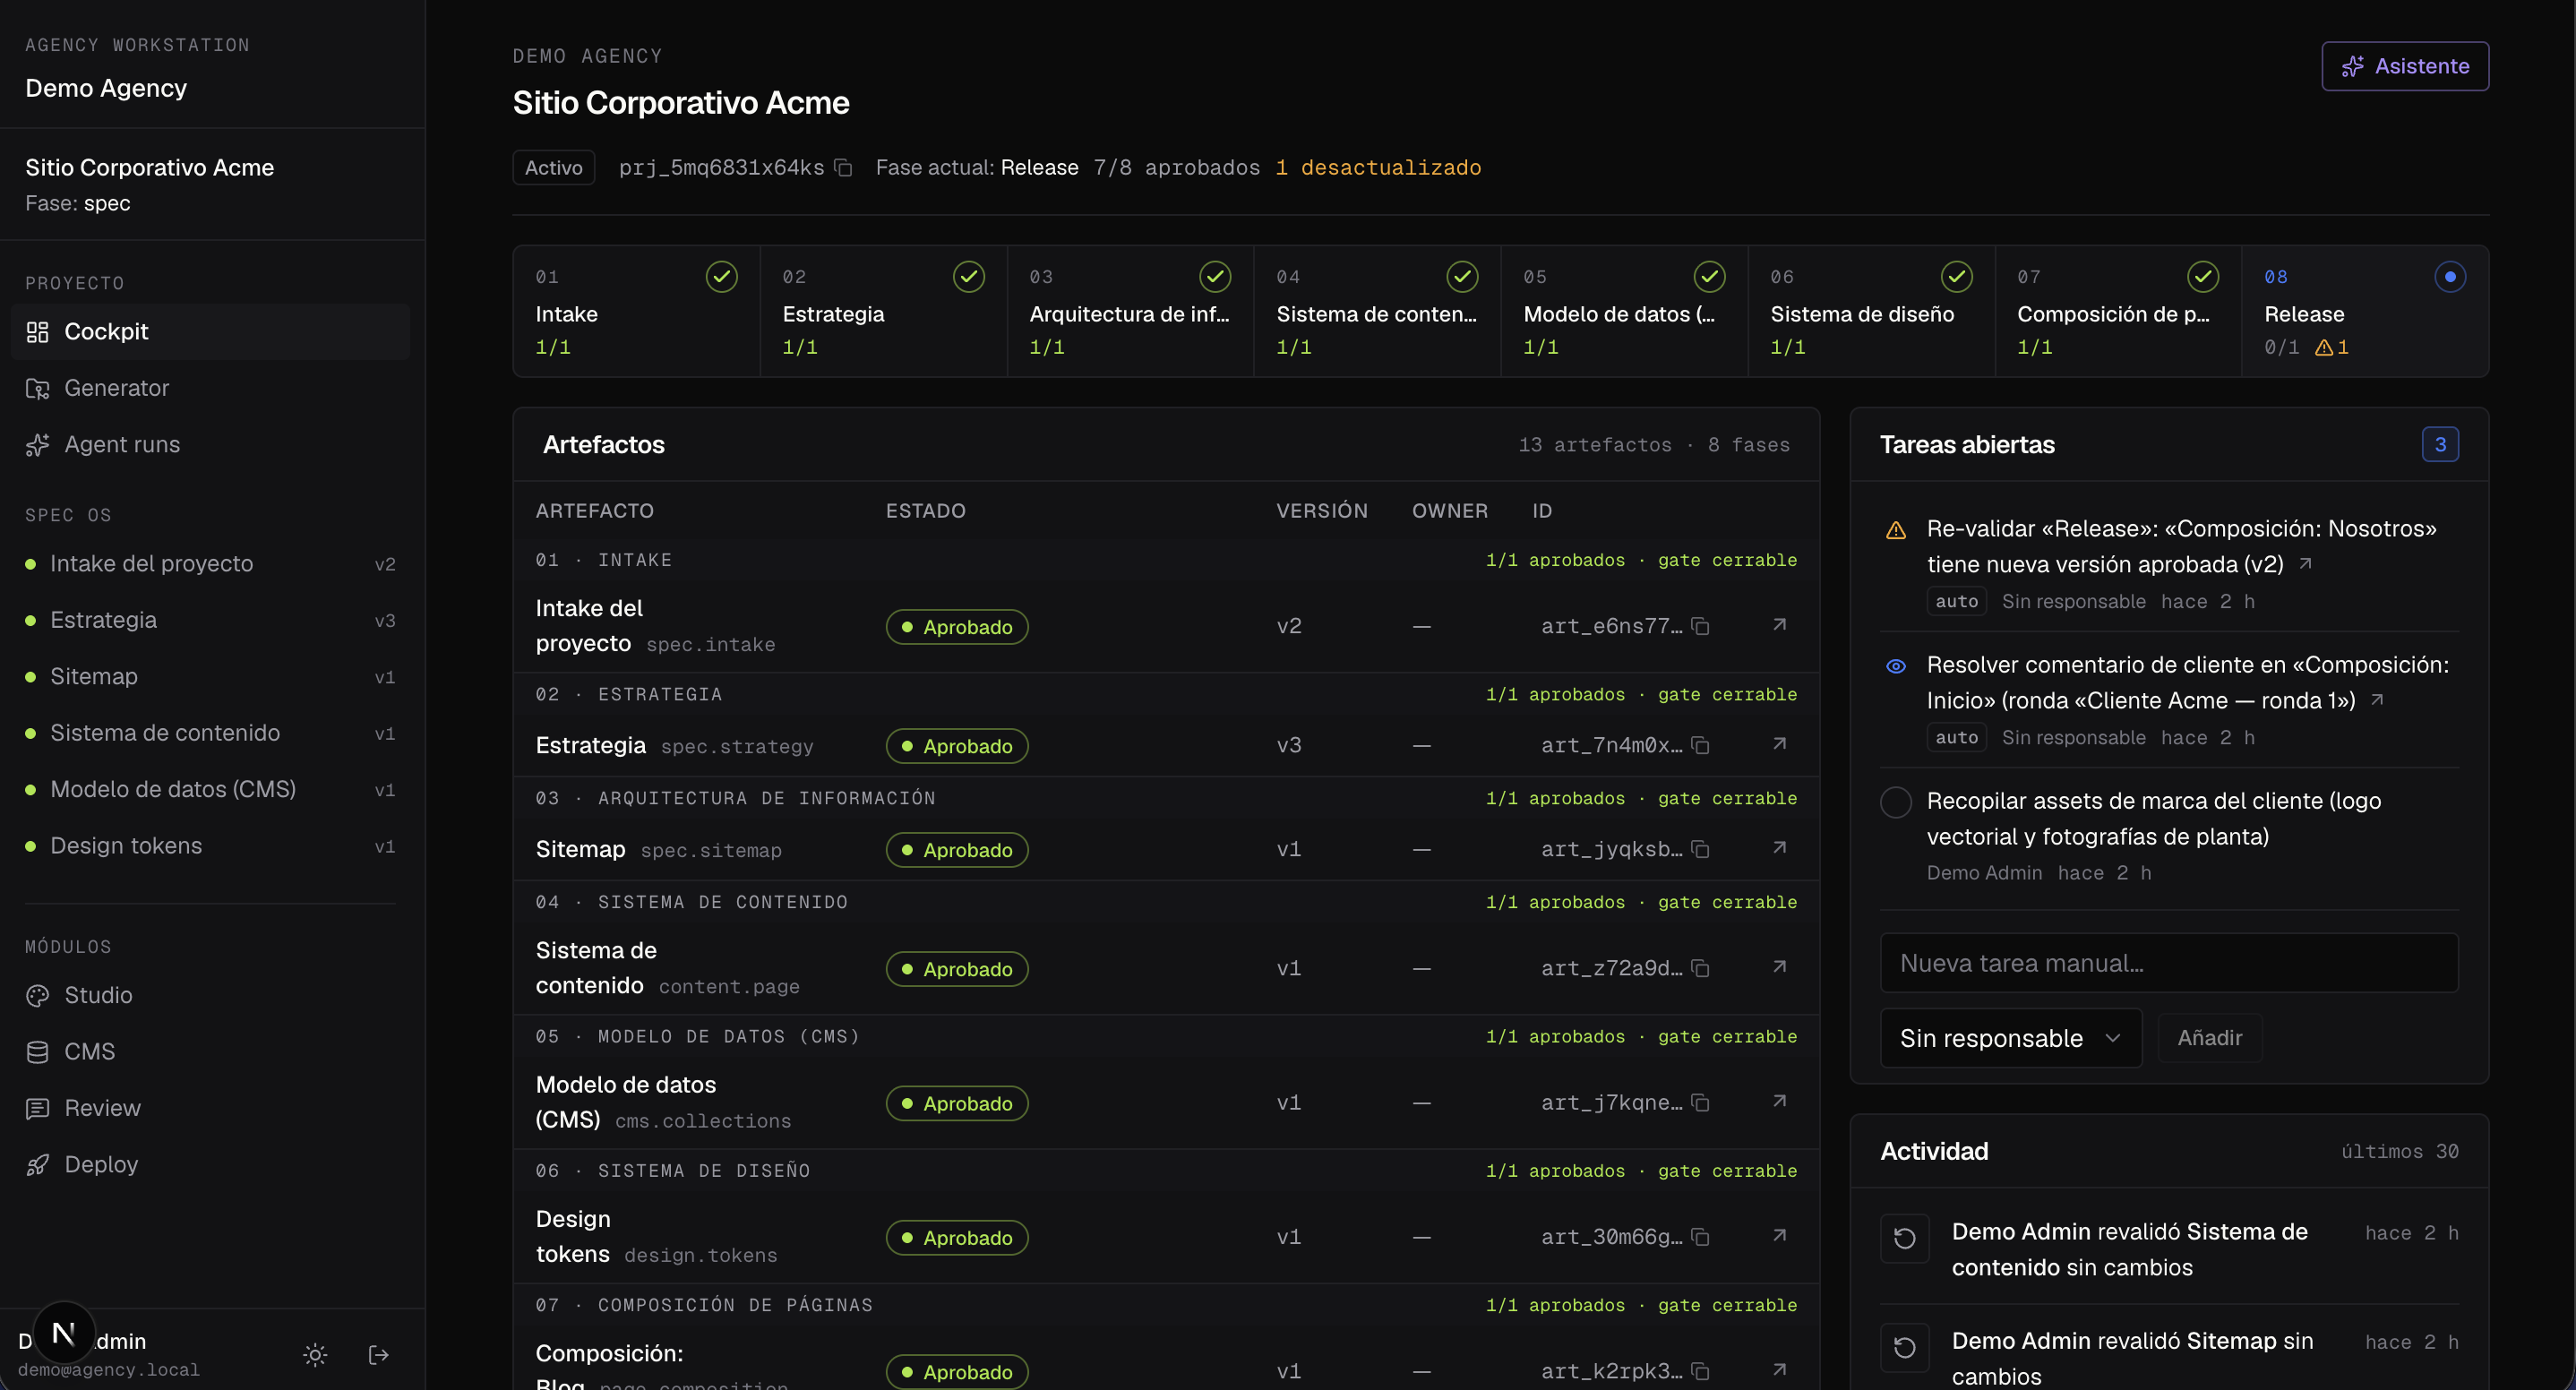Click warning icon on Re-validar Release task
Screen dimensions: 2576x1390
[x=1896, y=530]
